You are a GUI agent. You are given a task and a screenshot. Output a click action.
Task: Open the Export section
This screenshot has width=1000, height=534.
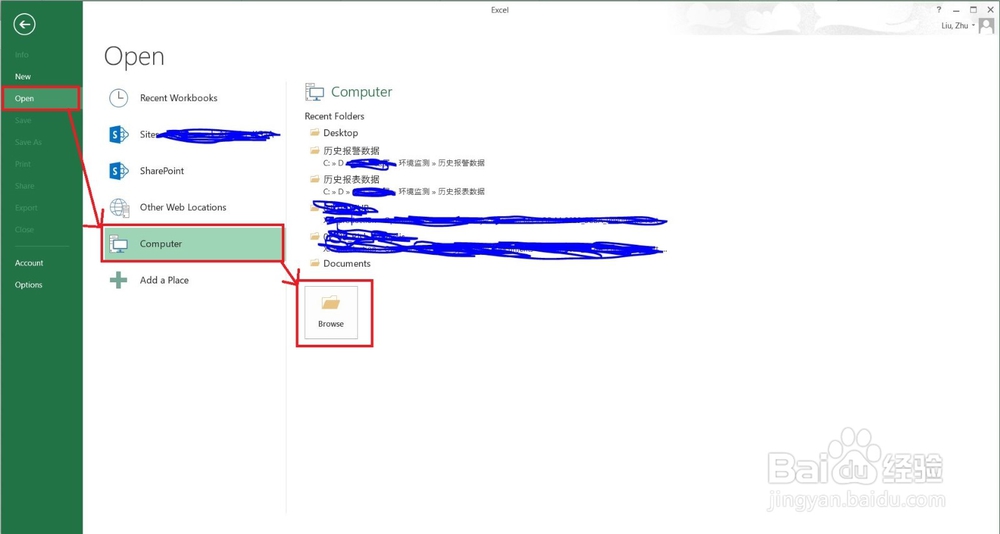26,207
